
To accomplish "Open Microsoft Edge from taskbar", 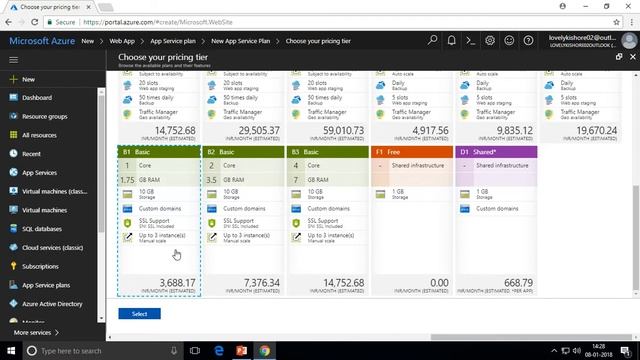I will pos(219,351).
